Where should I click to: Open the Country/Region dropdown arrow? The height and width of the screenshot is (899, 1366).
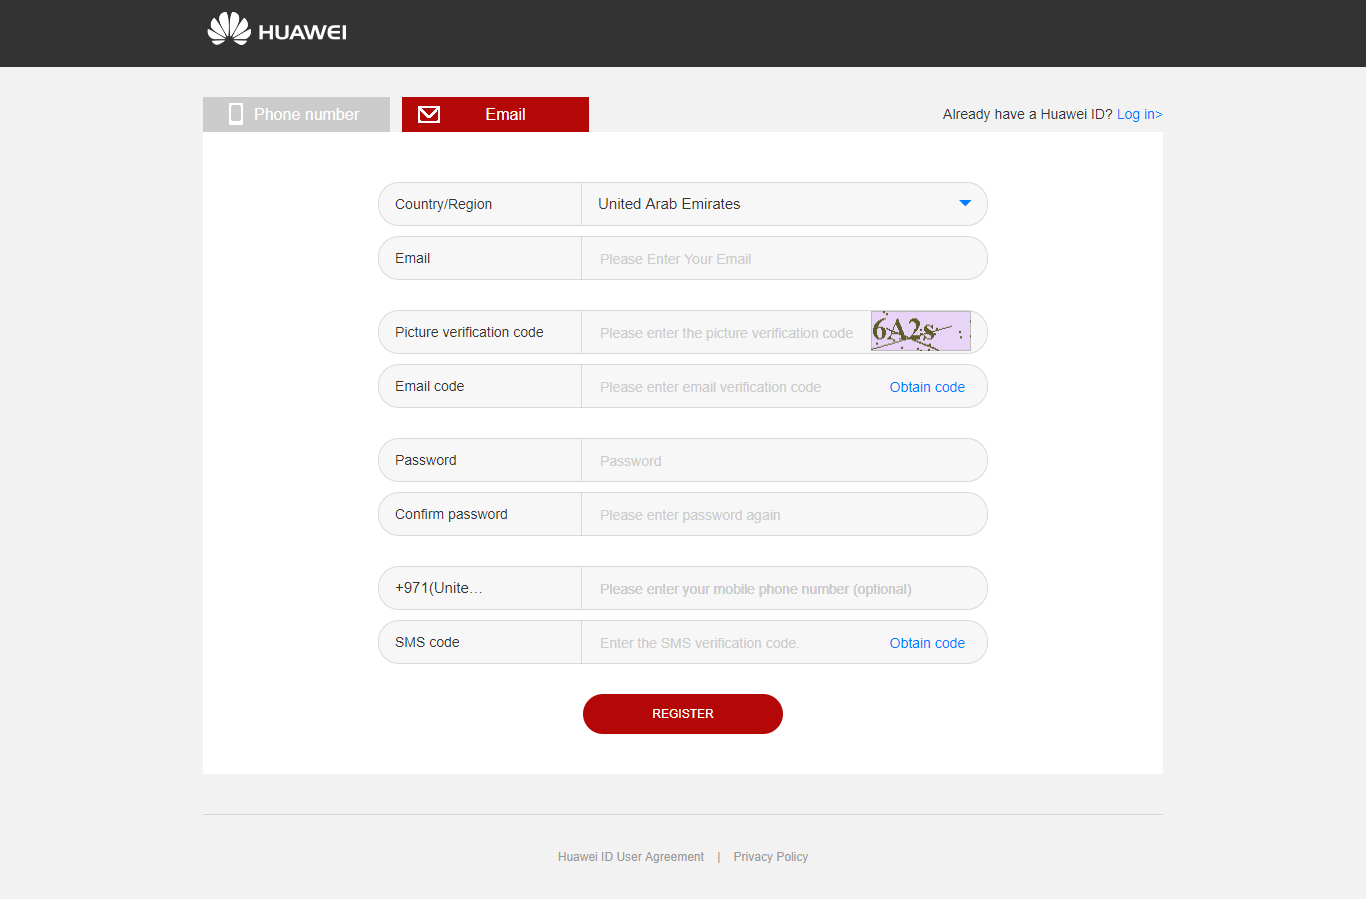(x=965, y=203)
